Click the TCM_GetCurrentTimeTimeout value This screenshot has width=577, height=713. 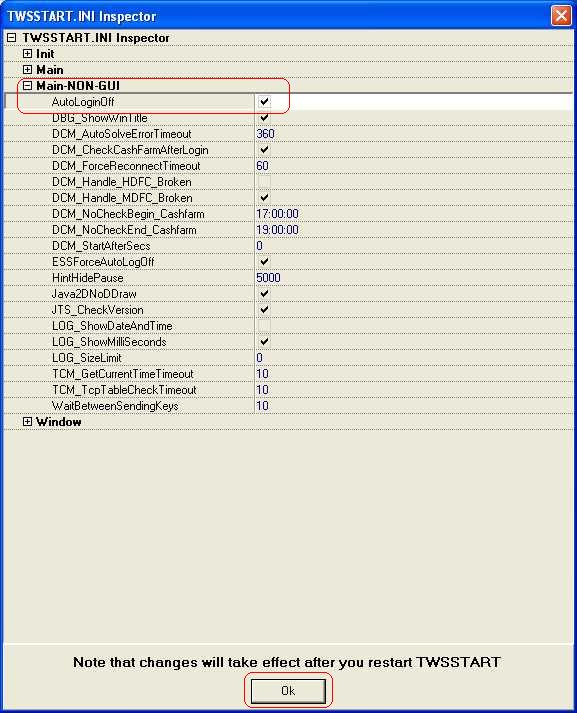point(262,374)
